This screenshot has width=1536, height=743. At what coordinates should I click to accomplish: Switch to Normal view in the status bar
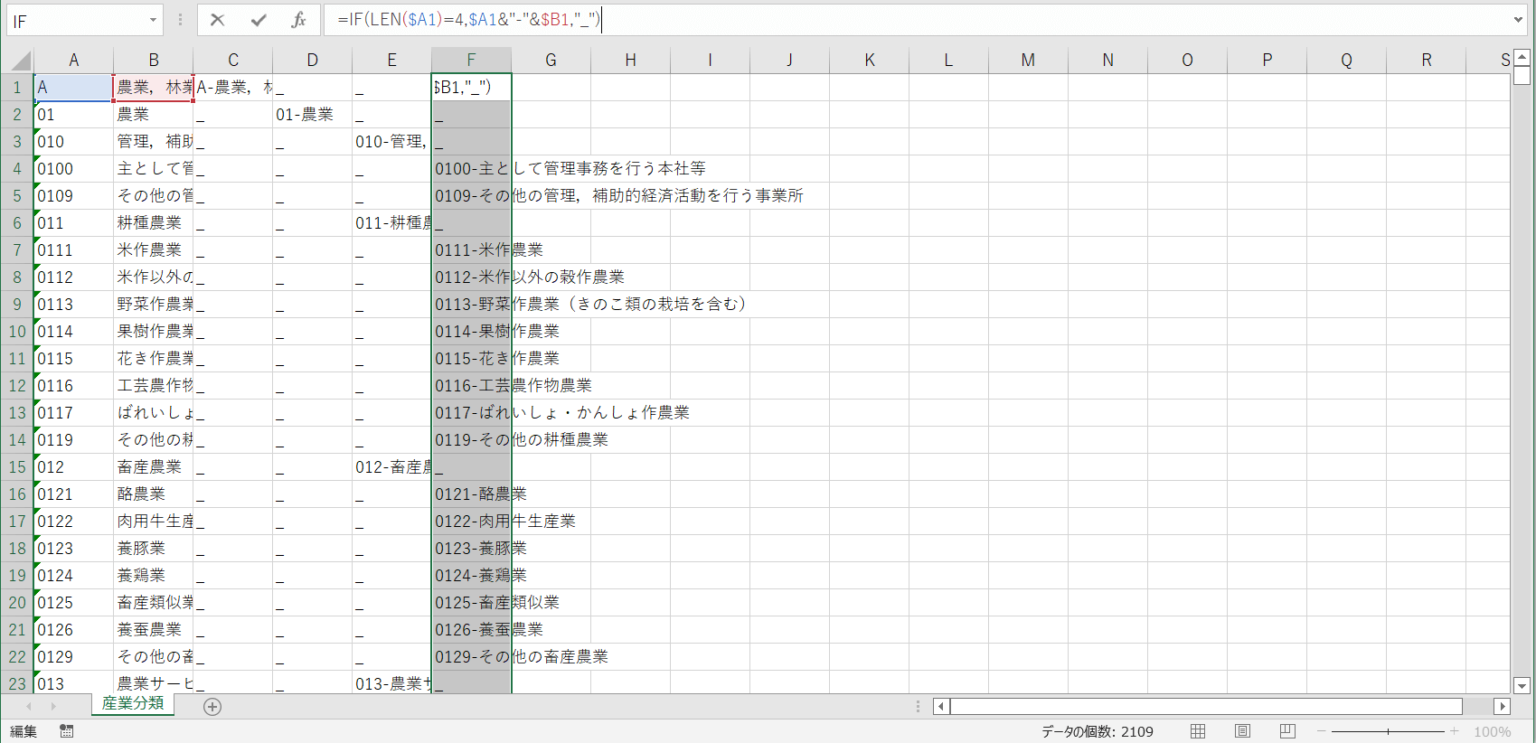(1197, 732)
